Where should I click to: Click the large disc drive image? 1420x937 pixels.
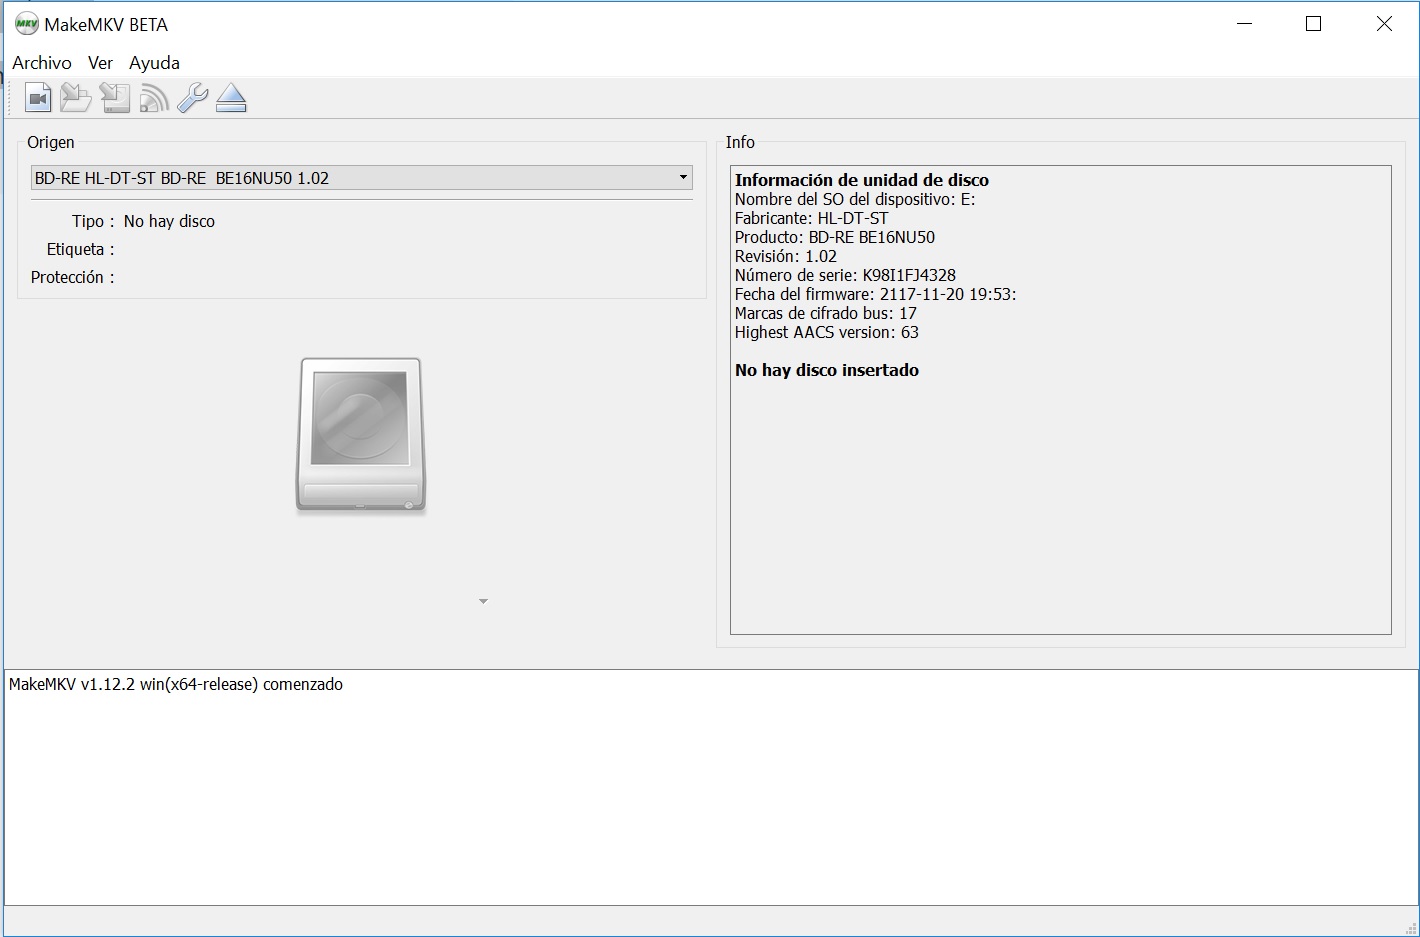coord(361,436)
